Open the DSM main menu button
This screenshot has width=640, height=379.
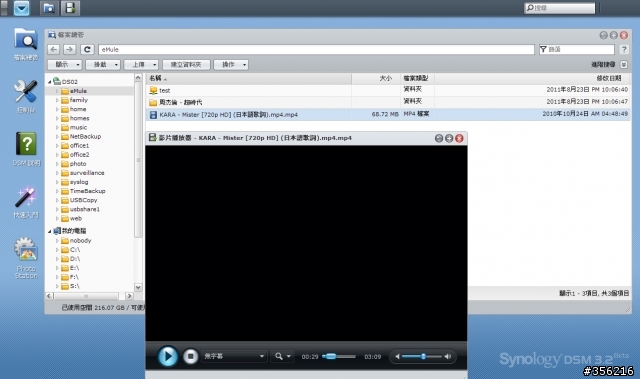(22, 8)
